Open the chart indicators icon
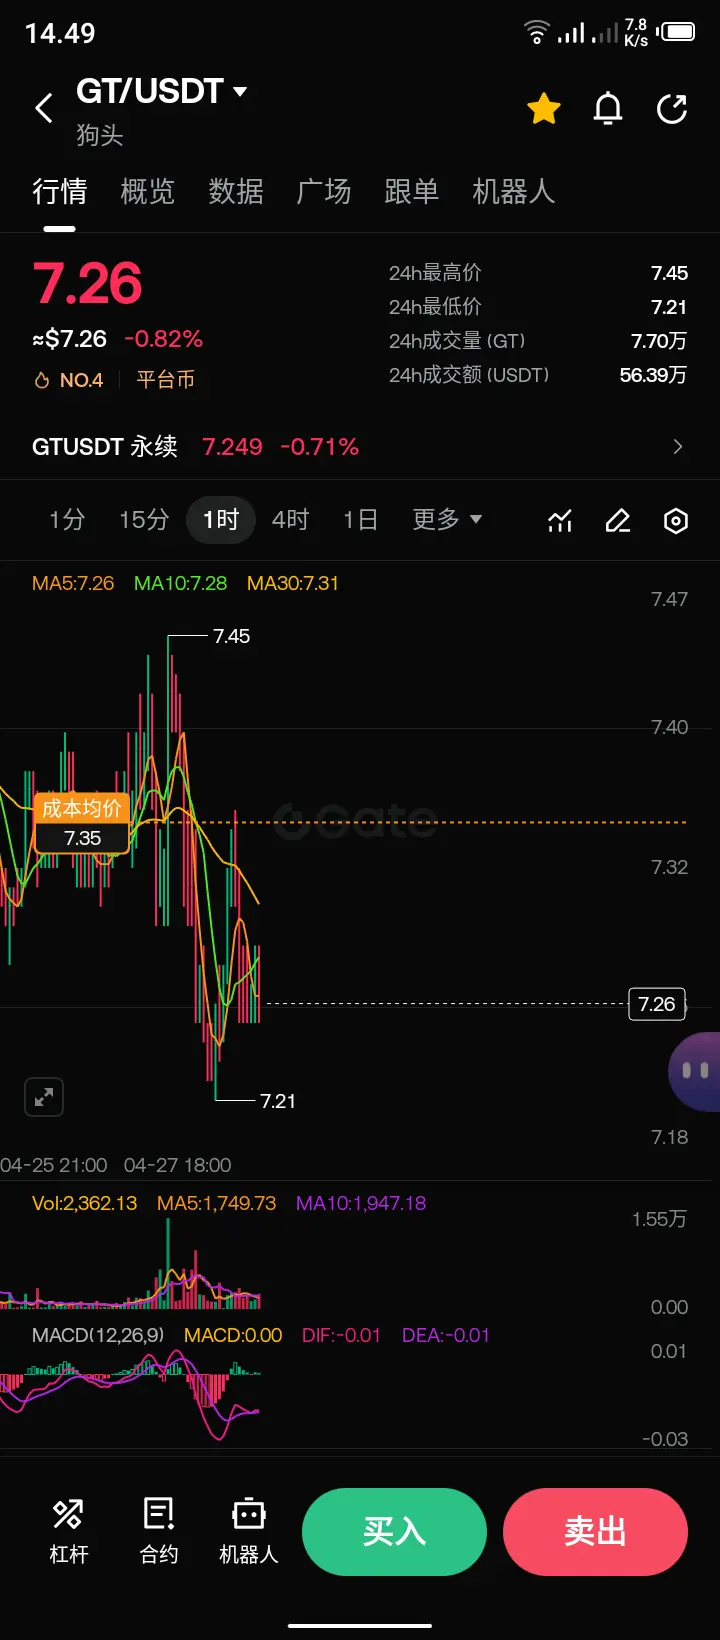Image resolution: width=720 pixels, height=1640 pixels. point(560,521)
